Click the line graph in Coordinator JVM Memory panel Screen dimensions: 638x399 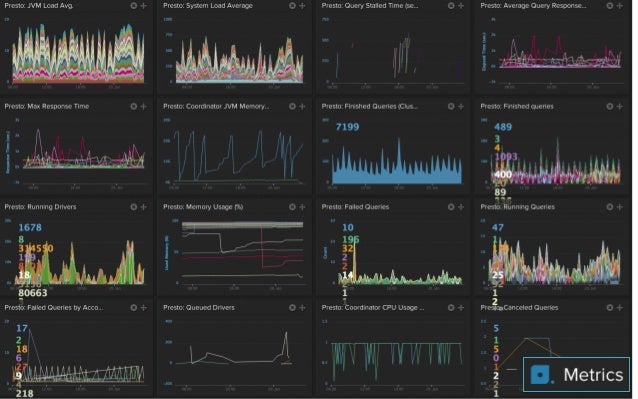point(239,156)
